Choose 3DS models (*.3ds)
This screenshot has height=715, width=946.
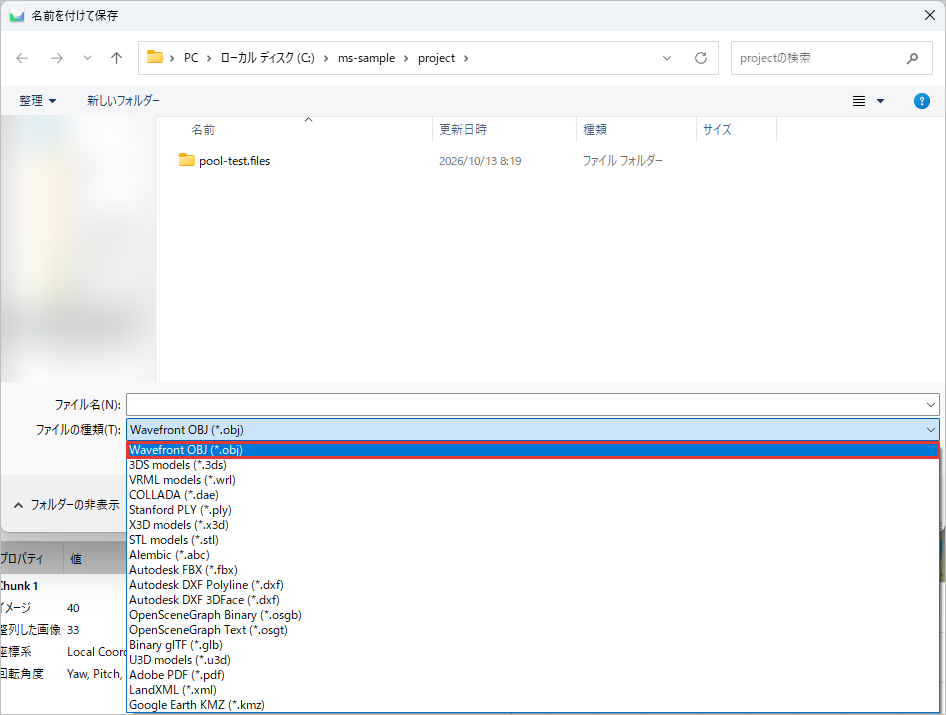(x=533, y=465)
